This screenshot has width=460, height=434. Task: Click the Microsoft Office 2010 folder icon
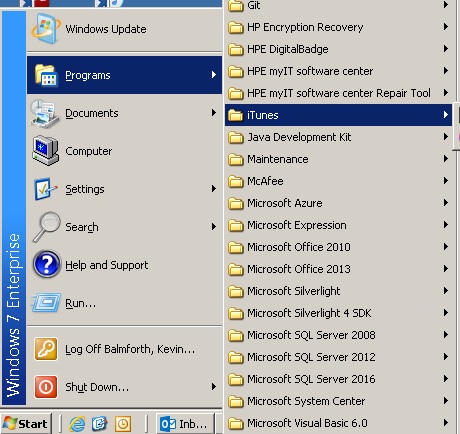pyautogui.click(x=236, y=247)
